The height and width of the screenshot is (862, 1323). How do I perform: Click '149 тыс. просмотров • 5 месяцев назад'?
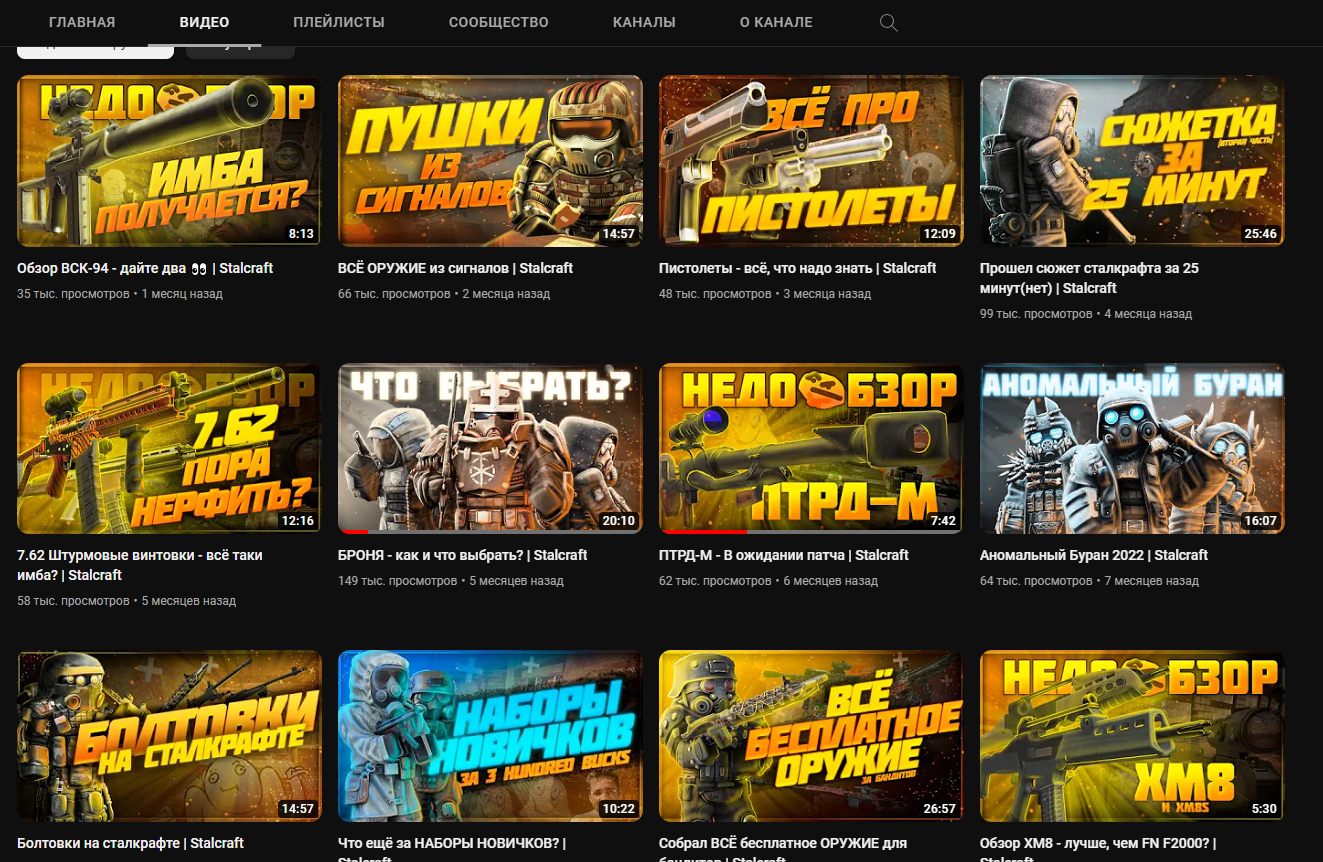click(451, 581)
